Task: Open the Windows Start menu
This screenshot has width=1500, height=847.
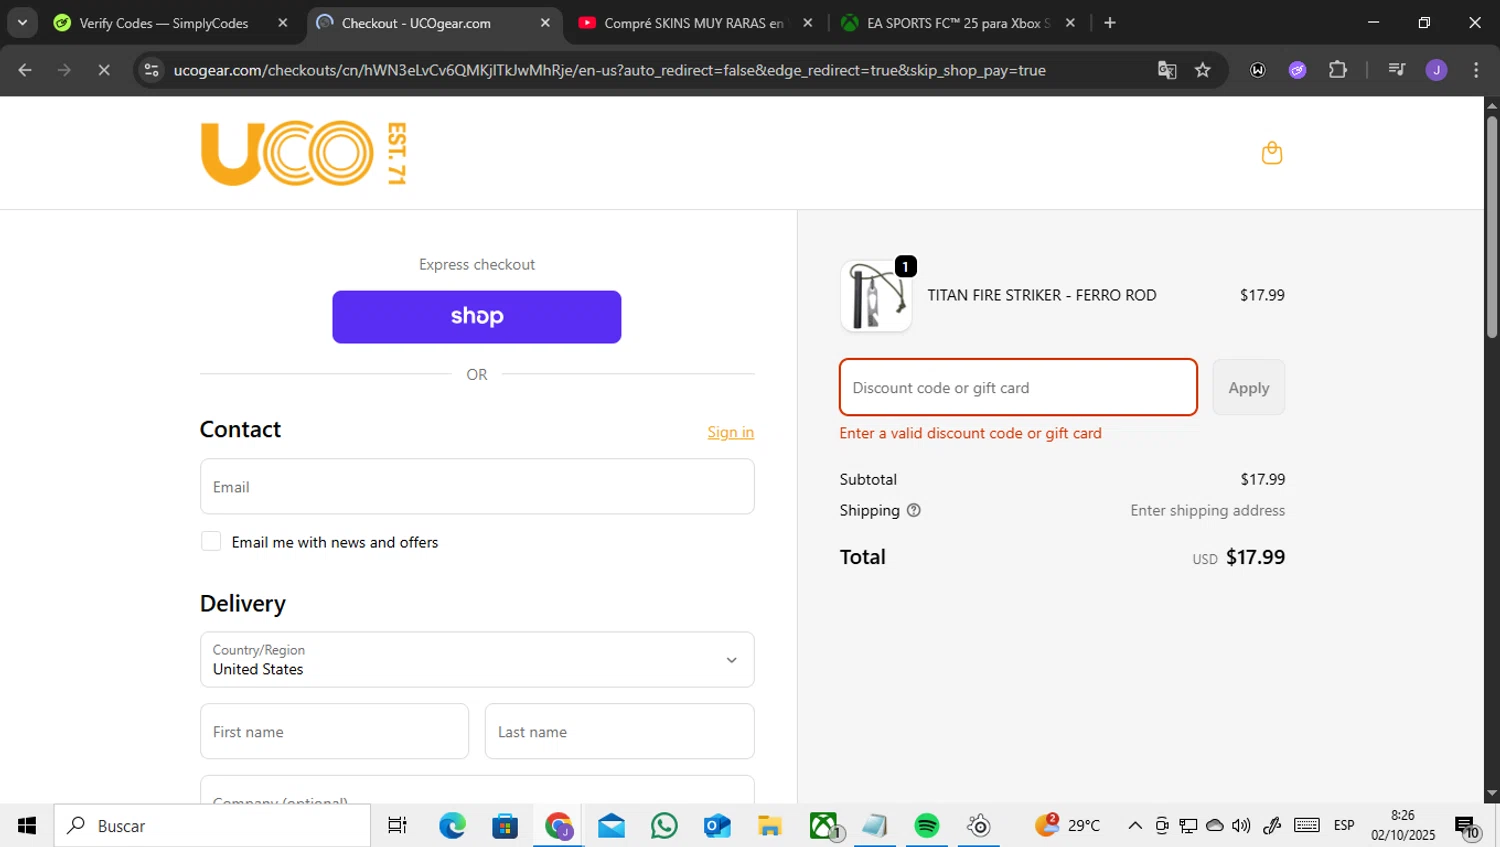Action: pyautogui.click(x=26, y=826)
